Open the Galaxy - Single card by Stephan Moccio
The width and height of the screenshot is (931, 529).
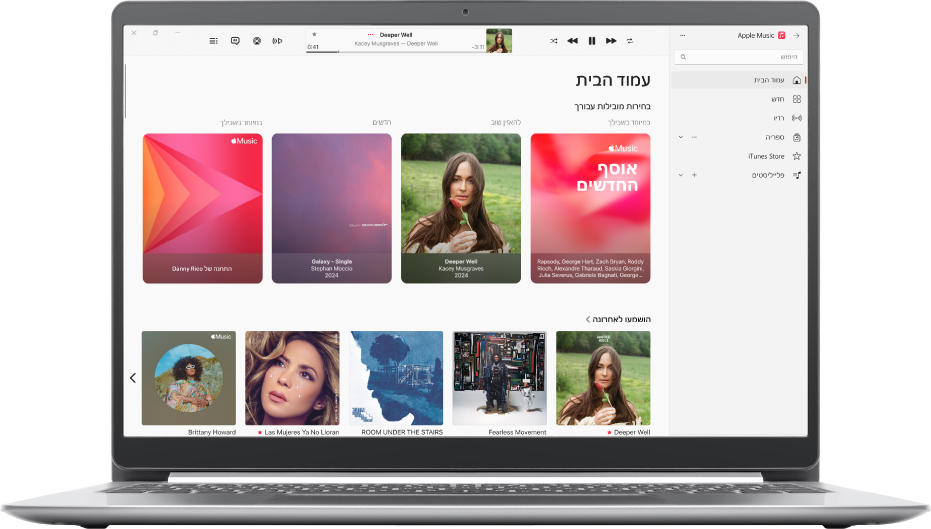[x=331, y=208]
